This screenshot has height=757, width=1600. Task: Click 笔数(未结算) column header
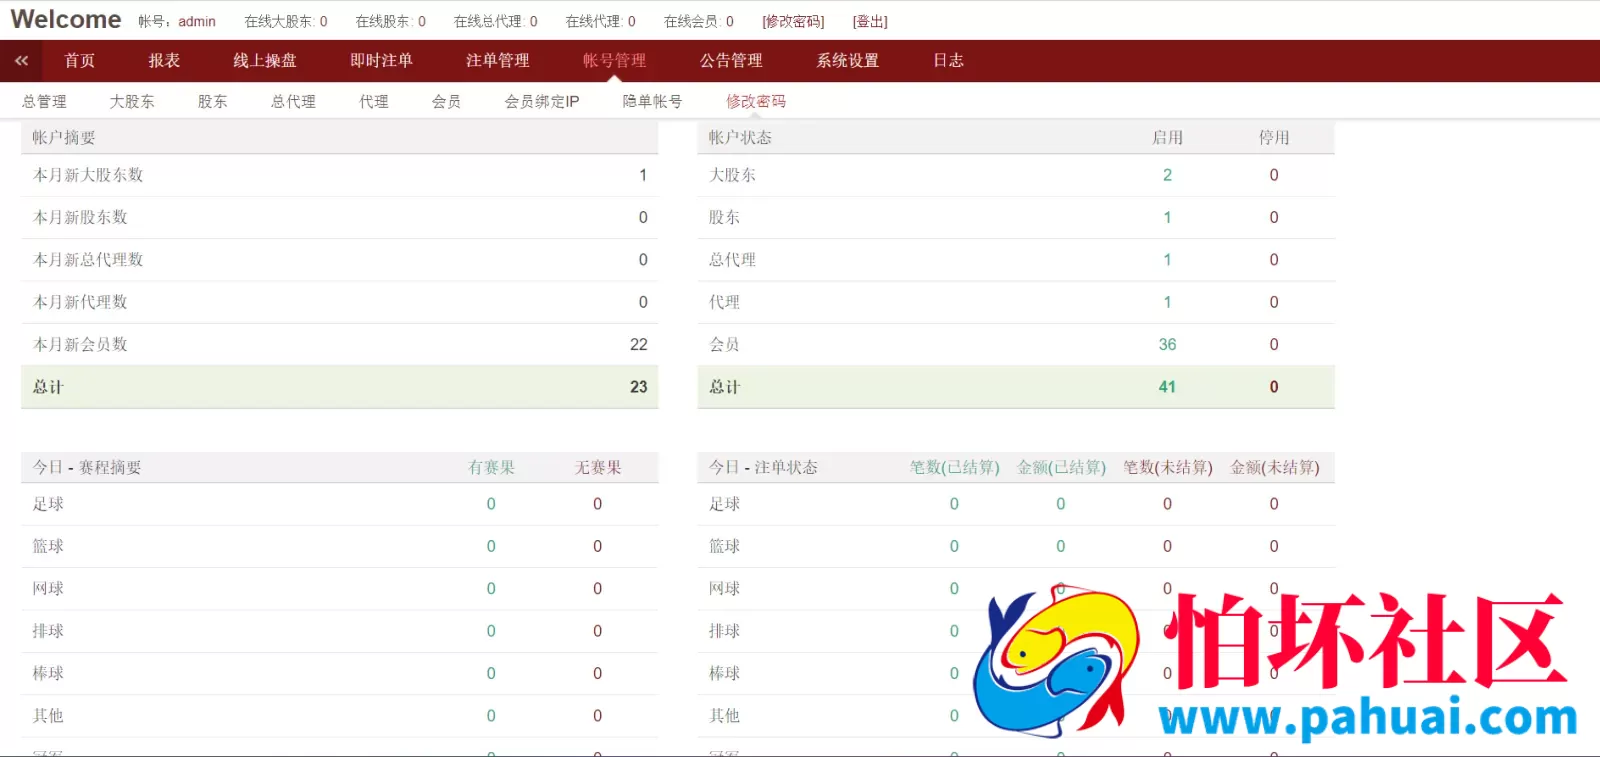point(1167,468)
